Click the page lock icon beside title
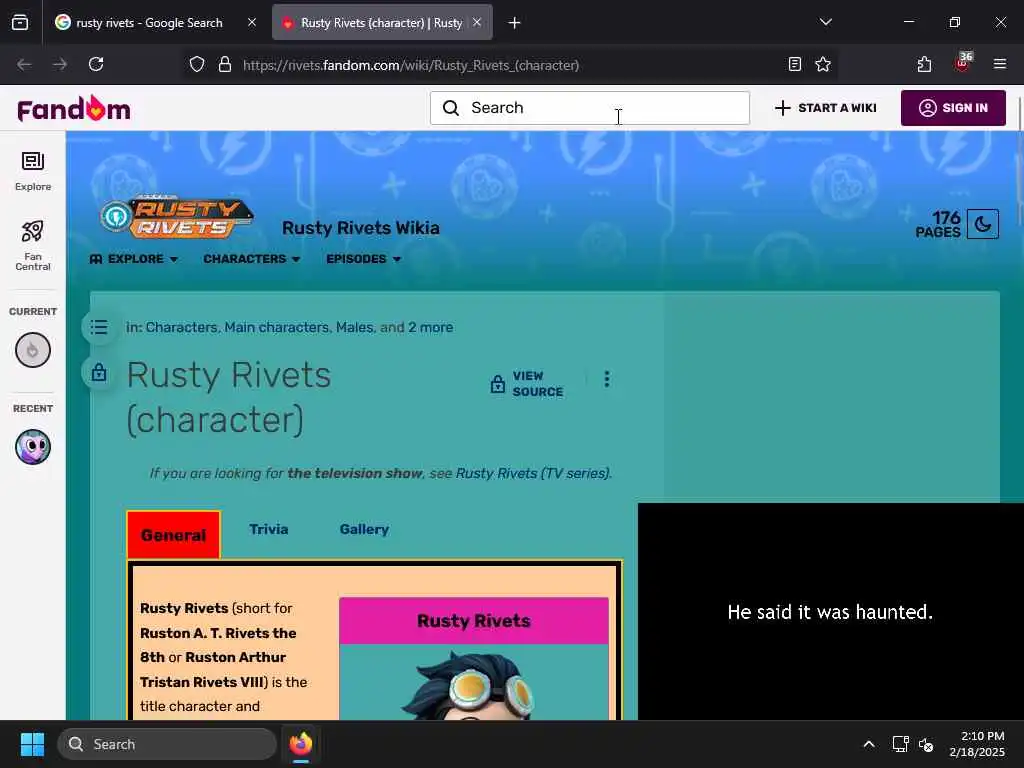This screenshot has width=1024, height=768. click(99, 372)
